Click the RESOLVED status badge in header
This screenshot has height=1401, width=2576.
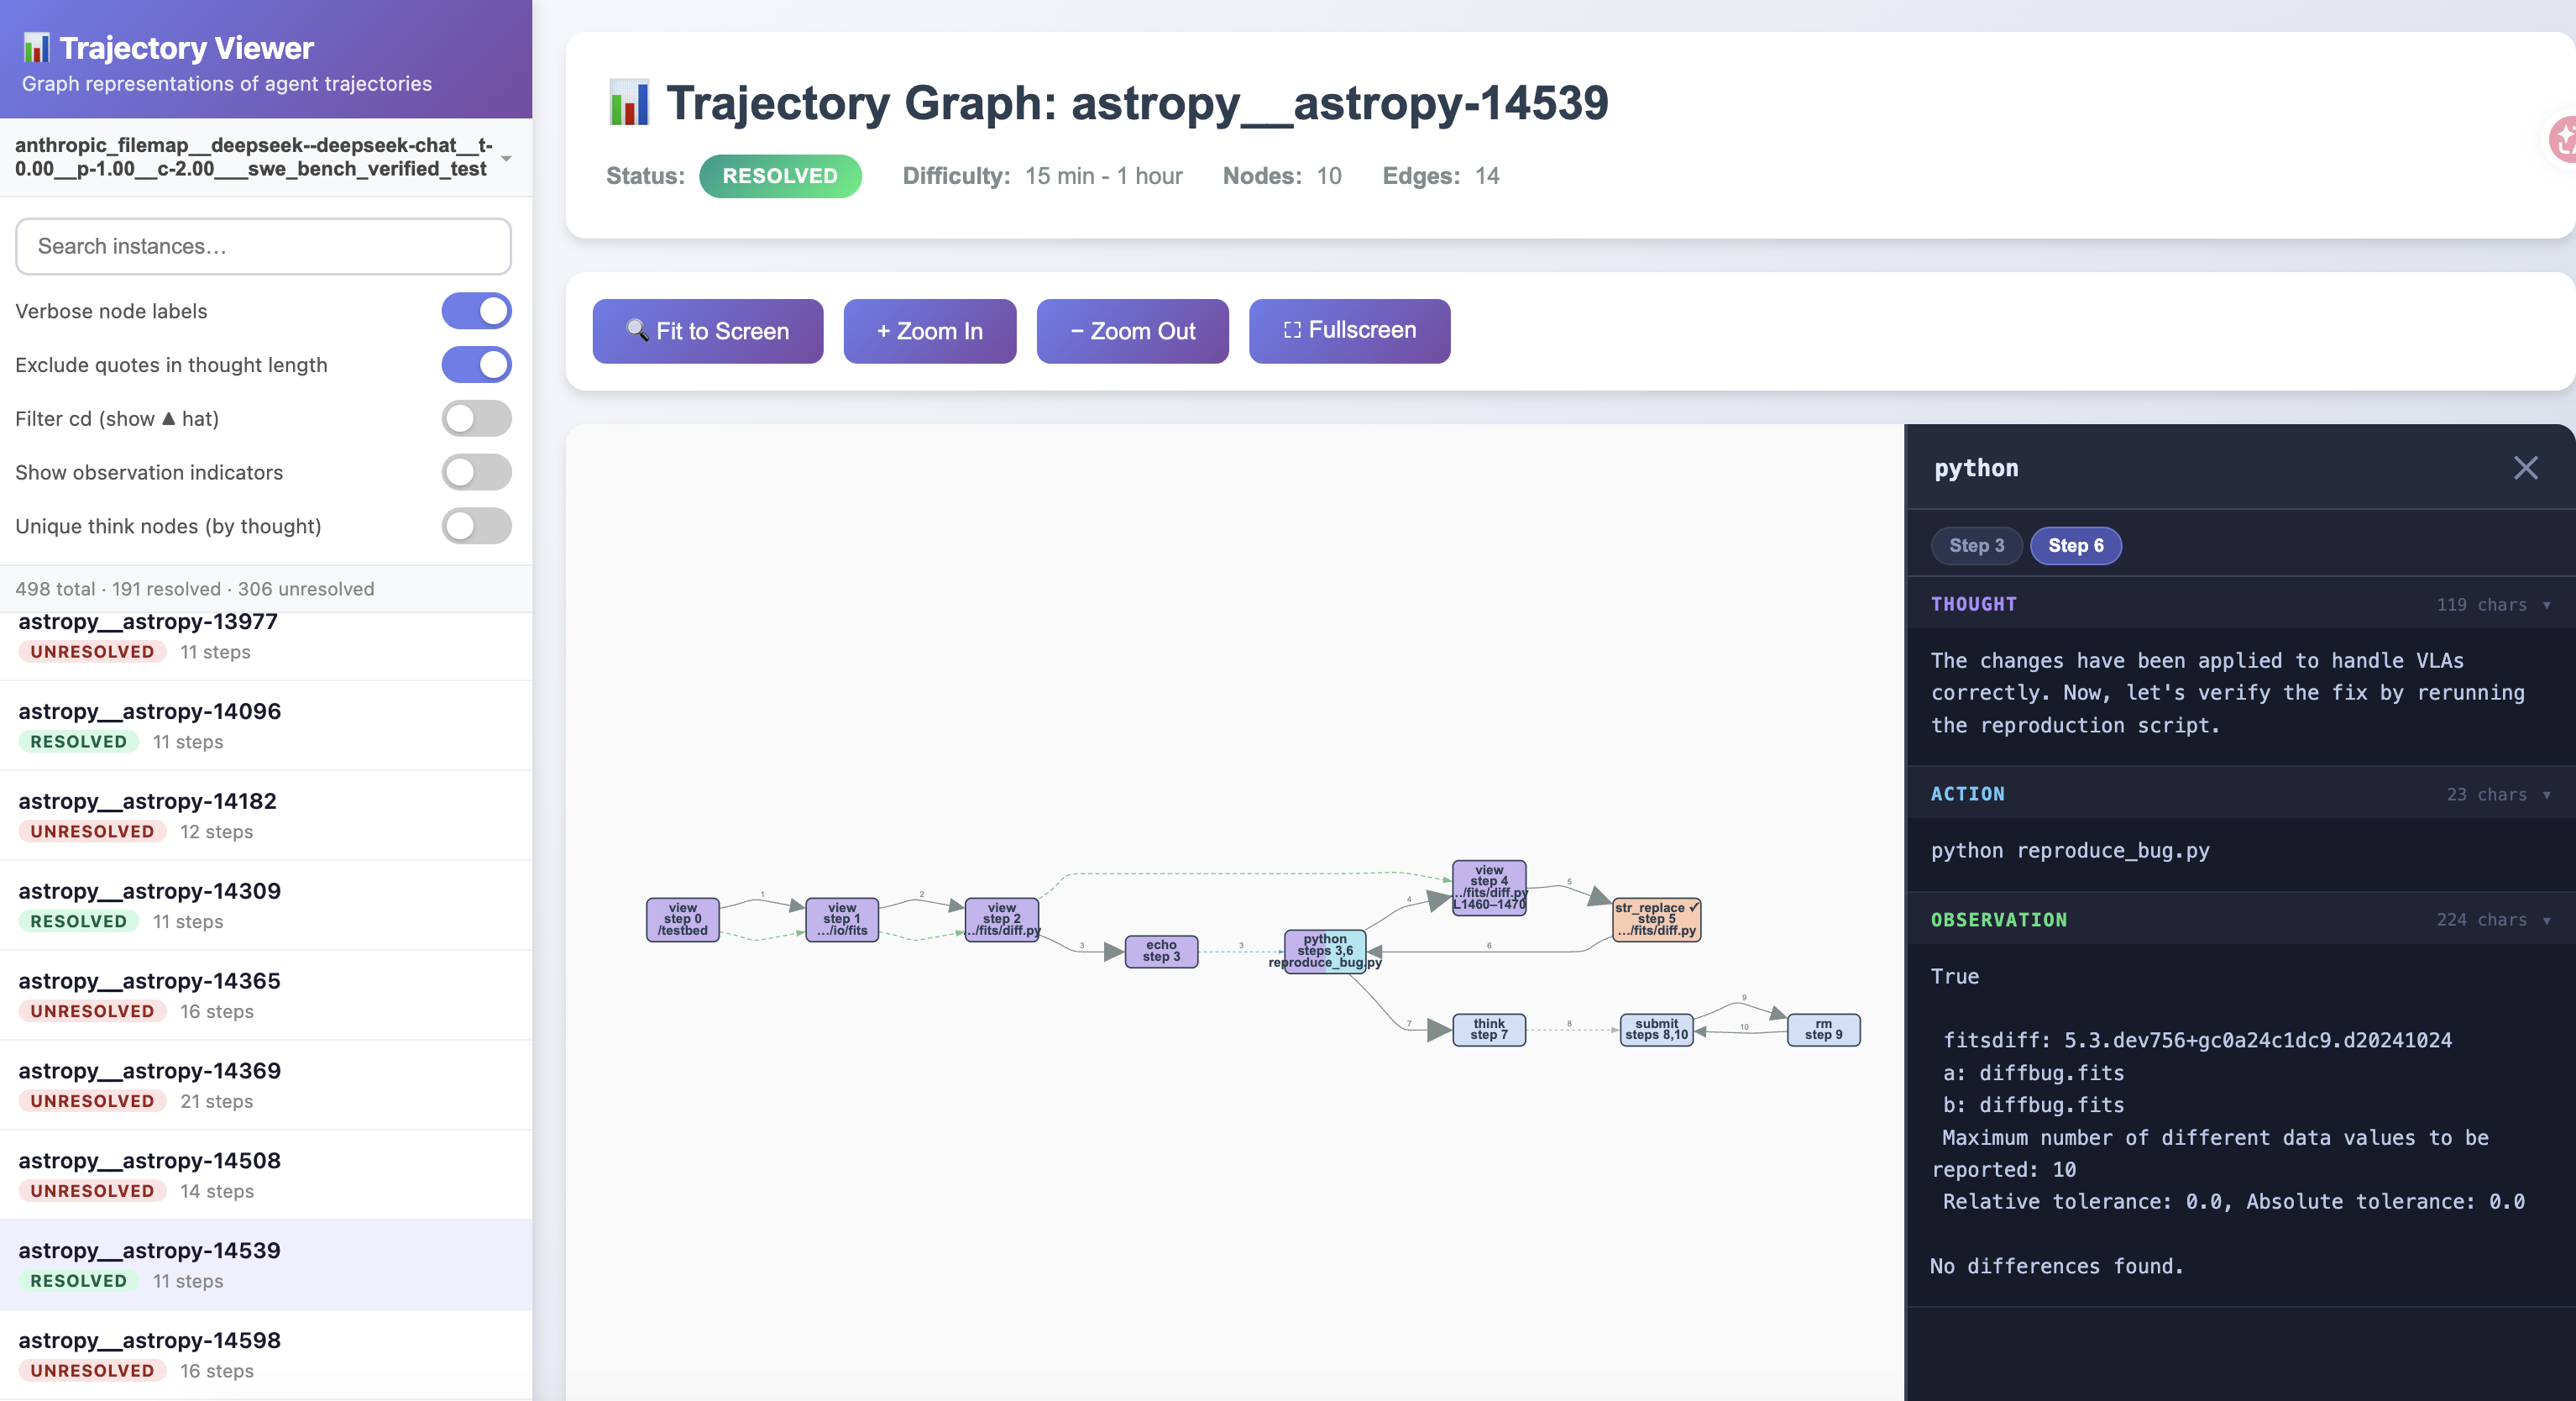coord(780,176)
